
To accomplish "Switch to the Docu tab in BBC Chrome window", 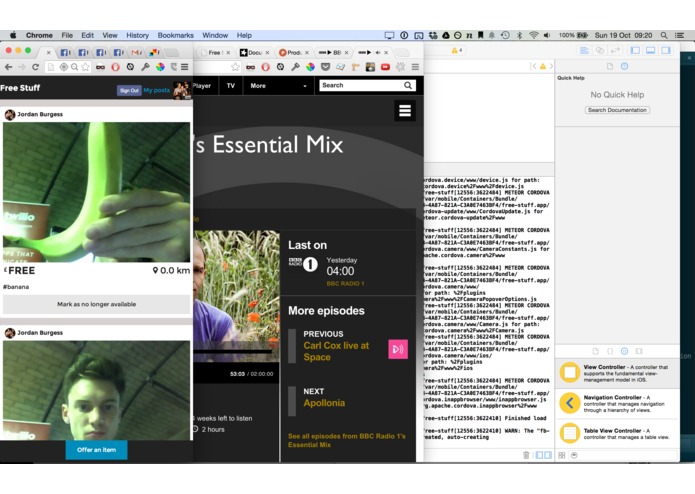I will 254,52.
